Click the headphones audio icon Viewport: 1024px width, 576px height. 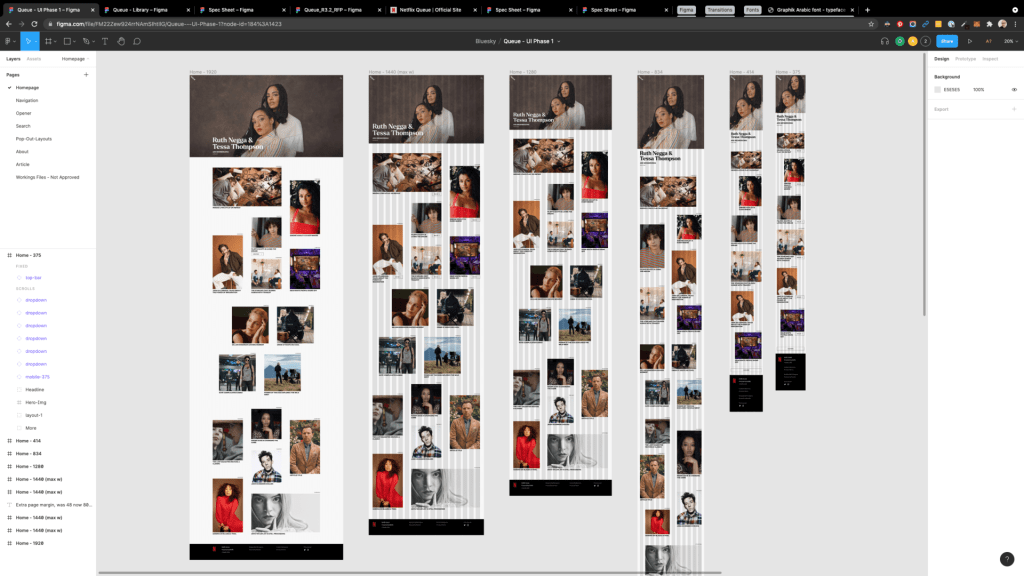click(x=885, y=41)
